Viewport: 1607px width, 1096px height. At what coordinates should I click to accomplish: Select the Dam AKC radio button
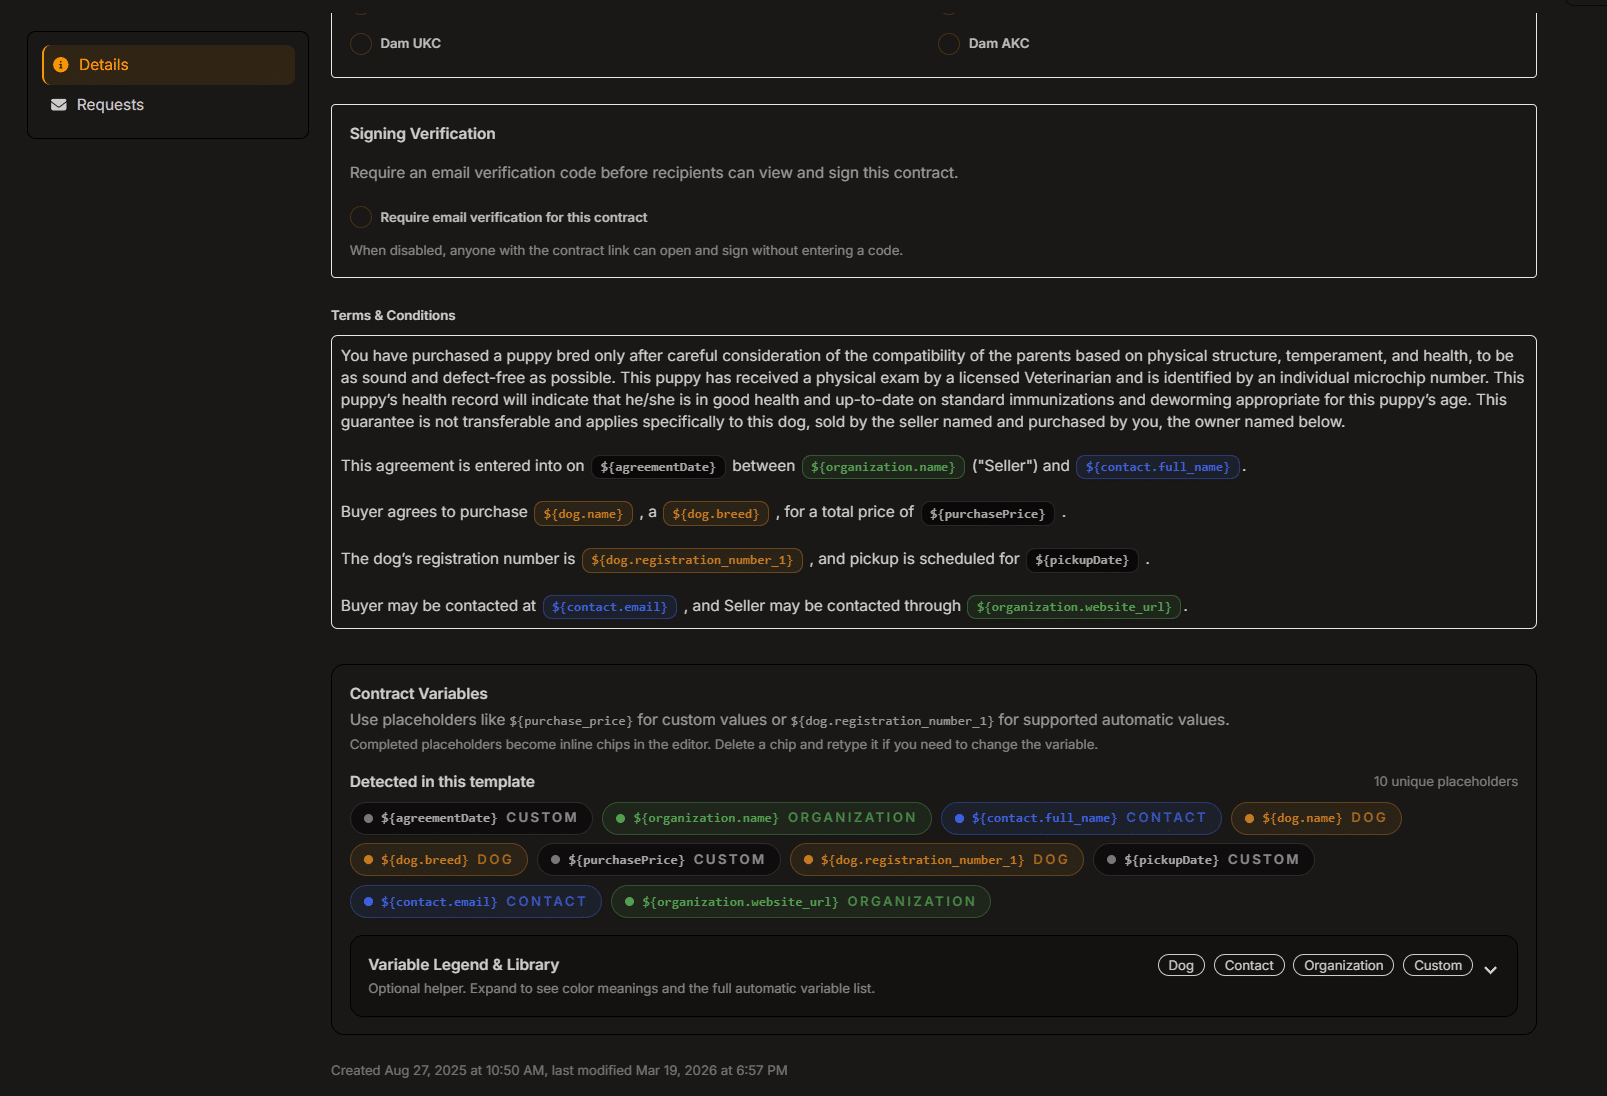[x=948, y=43]
